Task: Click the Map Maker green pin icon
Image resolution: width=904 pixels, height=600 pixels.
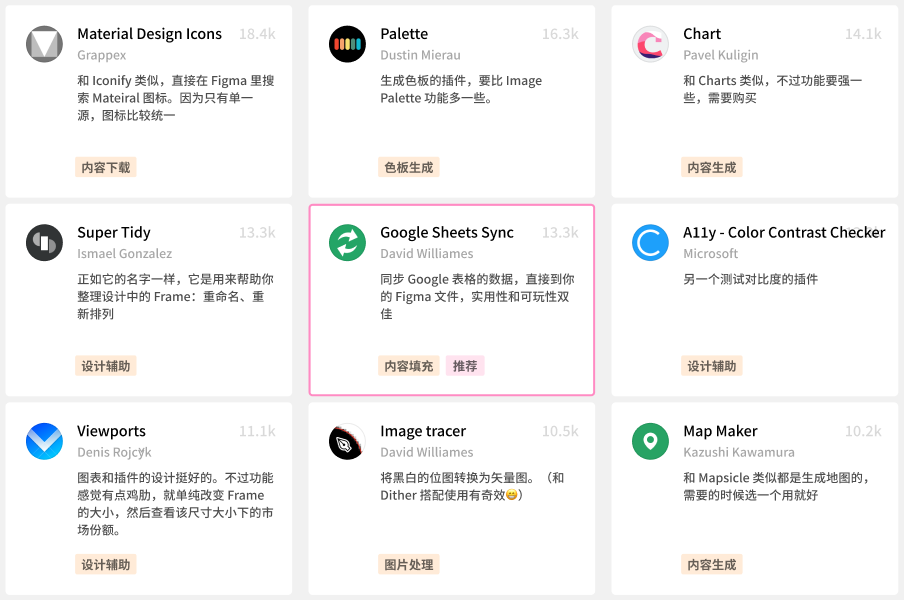Action: [x=650, y=442]
